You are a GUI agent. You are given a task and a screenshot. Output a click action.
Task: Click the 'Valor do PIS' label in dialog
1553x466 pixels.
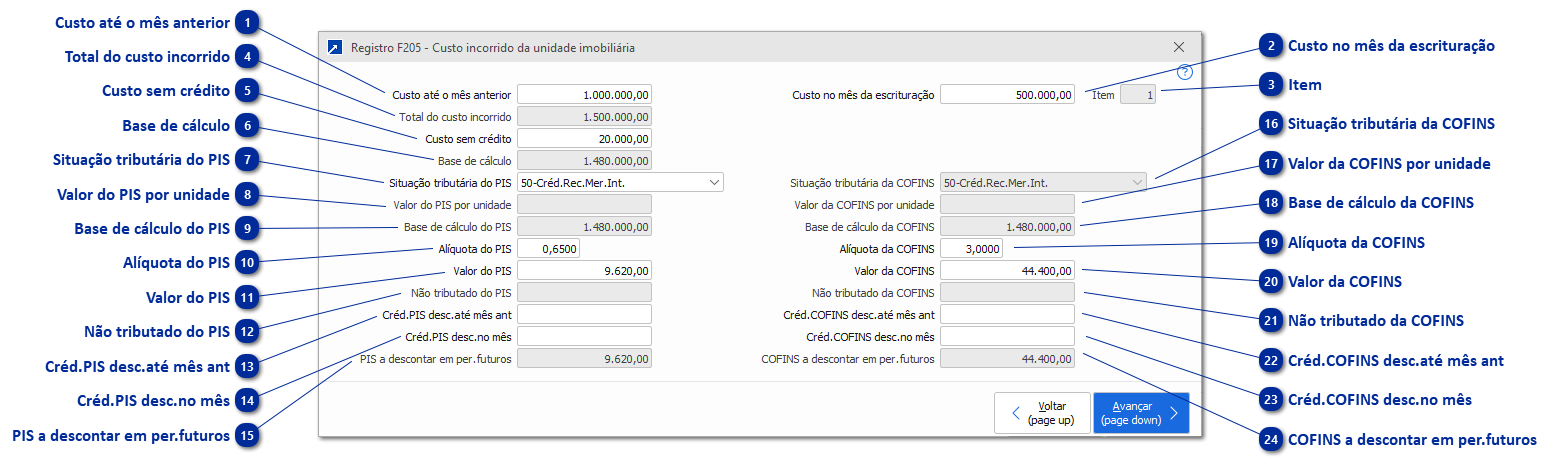pos(482,270)
